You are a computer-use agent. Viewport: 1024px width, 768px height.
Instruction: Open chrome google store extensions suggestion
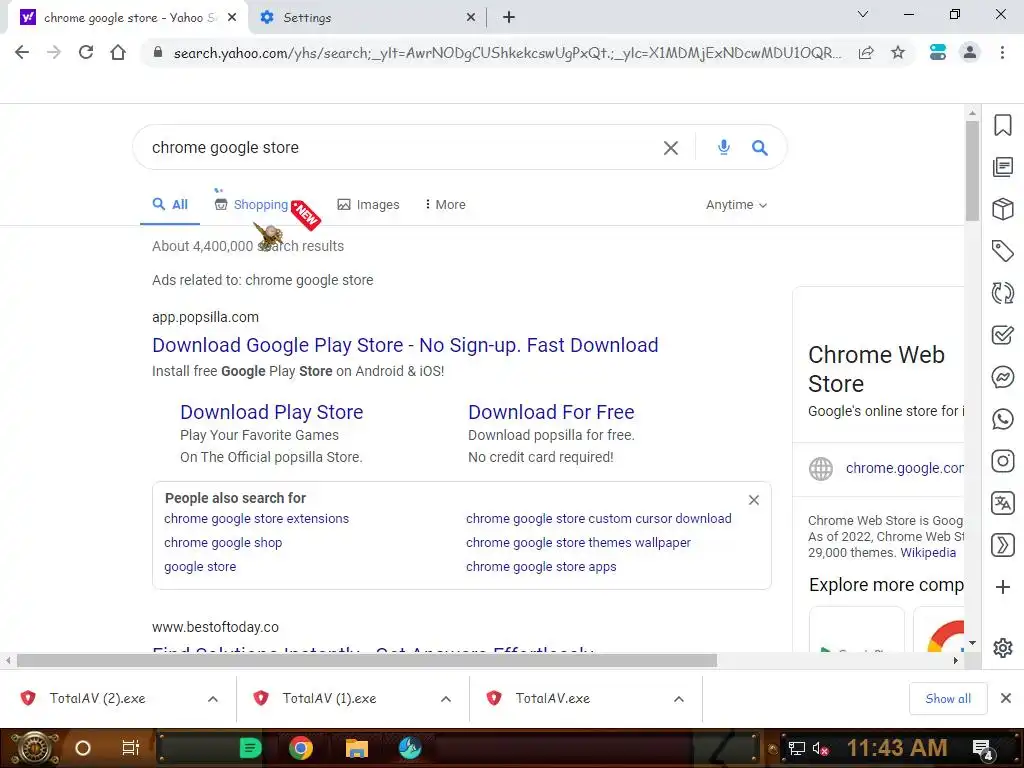point(257,519)
